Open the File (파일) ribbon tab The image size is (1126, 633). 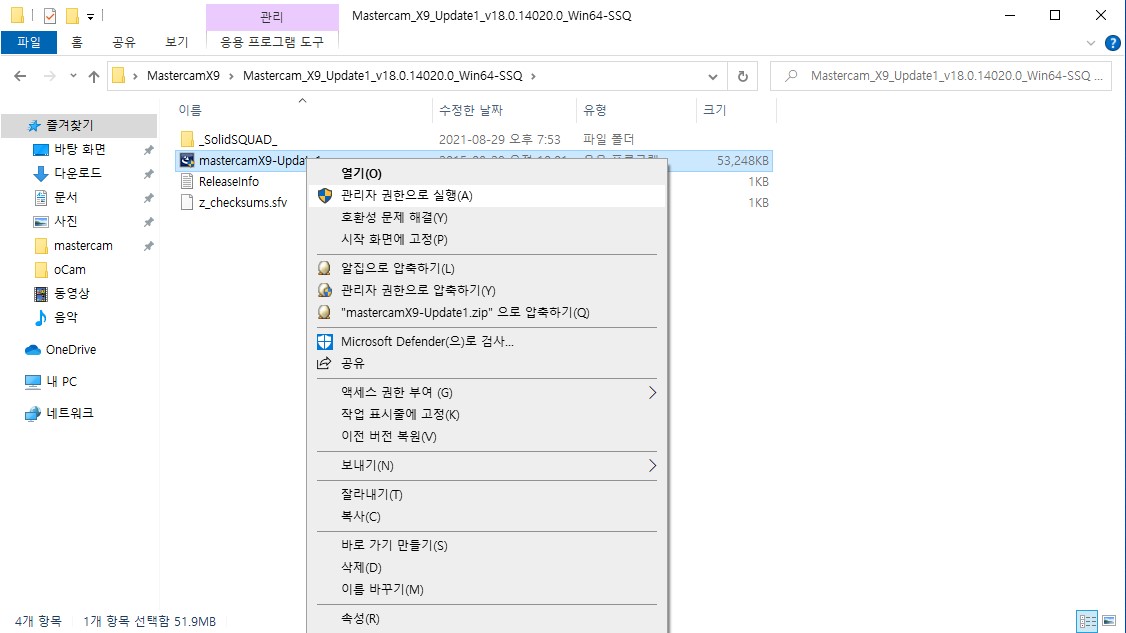coord(29,42)
